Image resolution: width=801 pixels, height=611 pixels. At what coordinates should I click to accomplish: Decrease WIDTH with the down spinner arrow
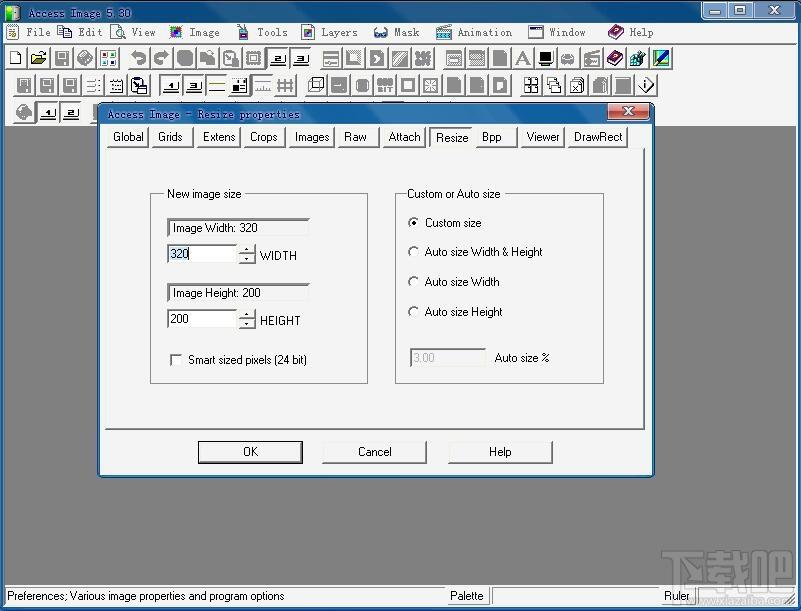pos(247,258)
